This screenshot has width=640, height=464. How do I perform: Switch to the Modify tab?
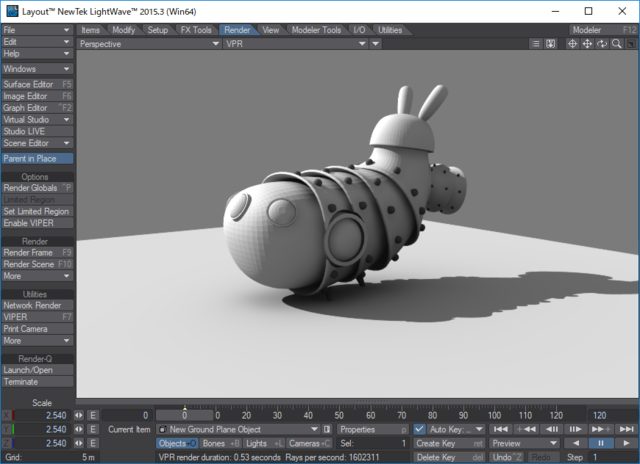[x=124, y=30]
